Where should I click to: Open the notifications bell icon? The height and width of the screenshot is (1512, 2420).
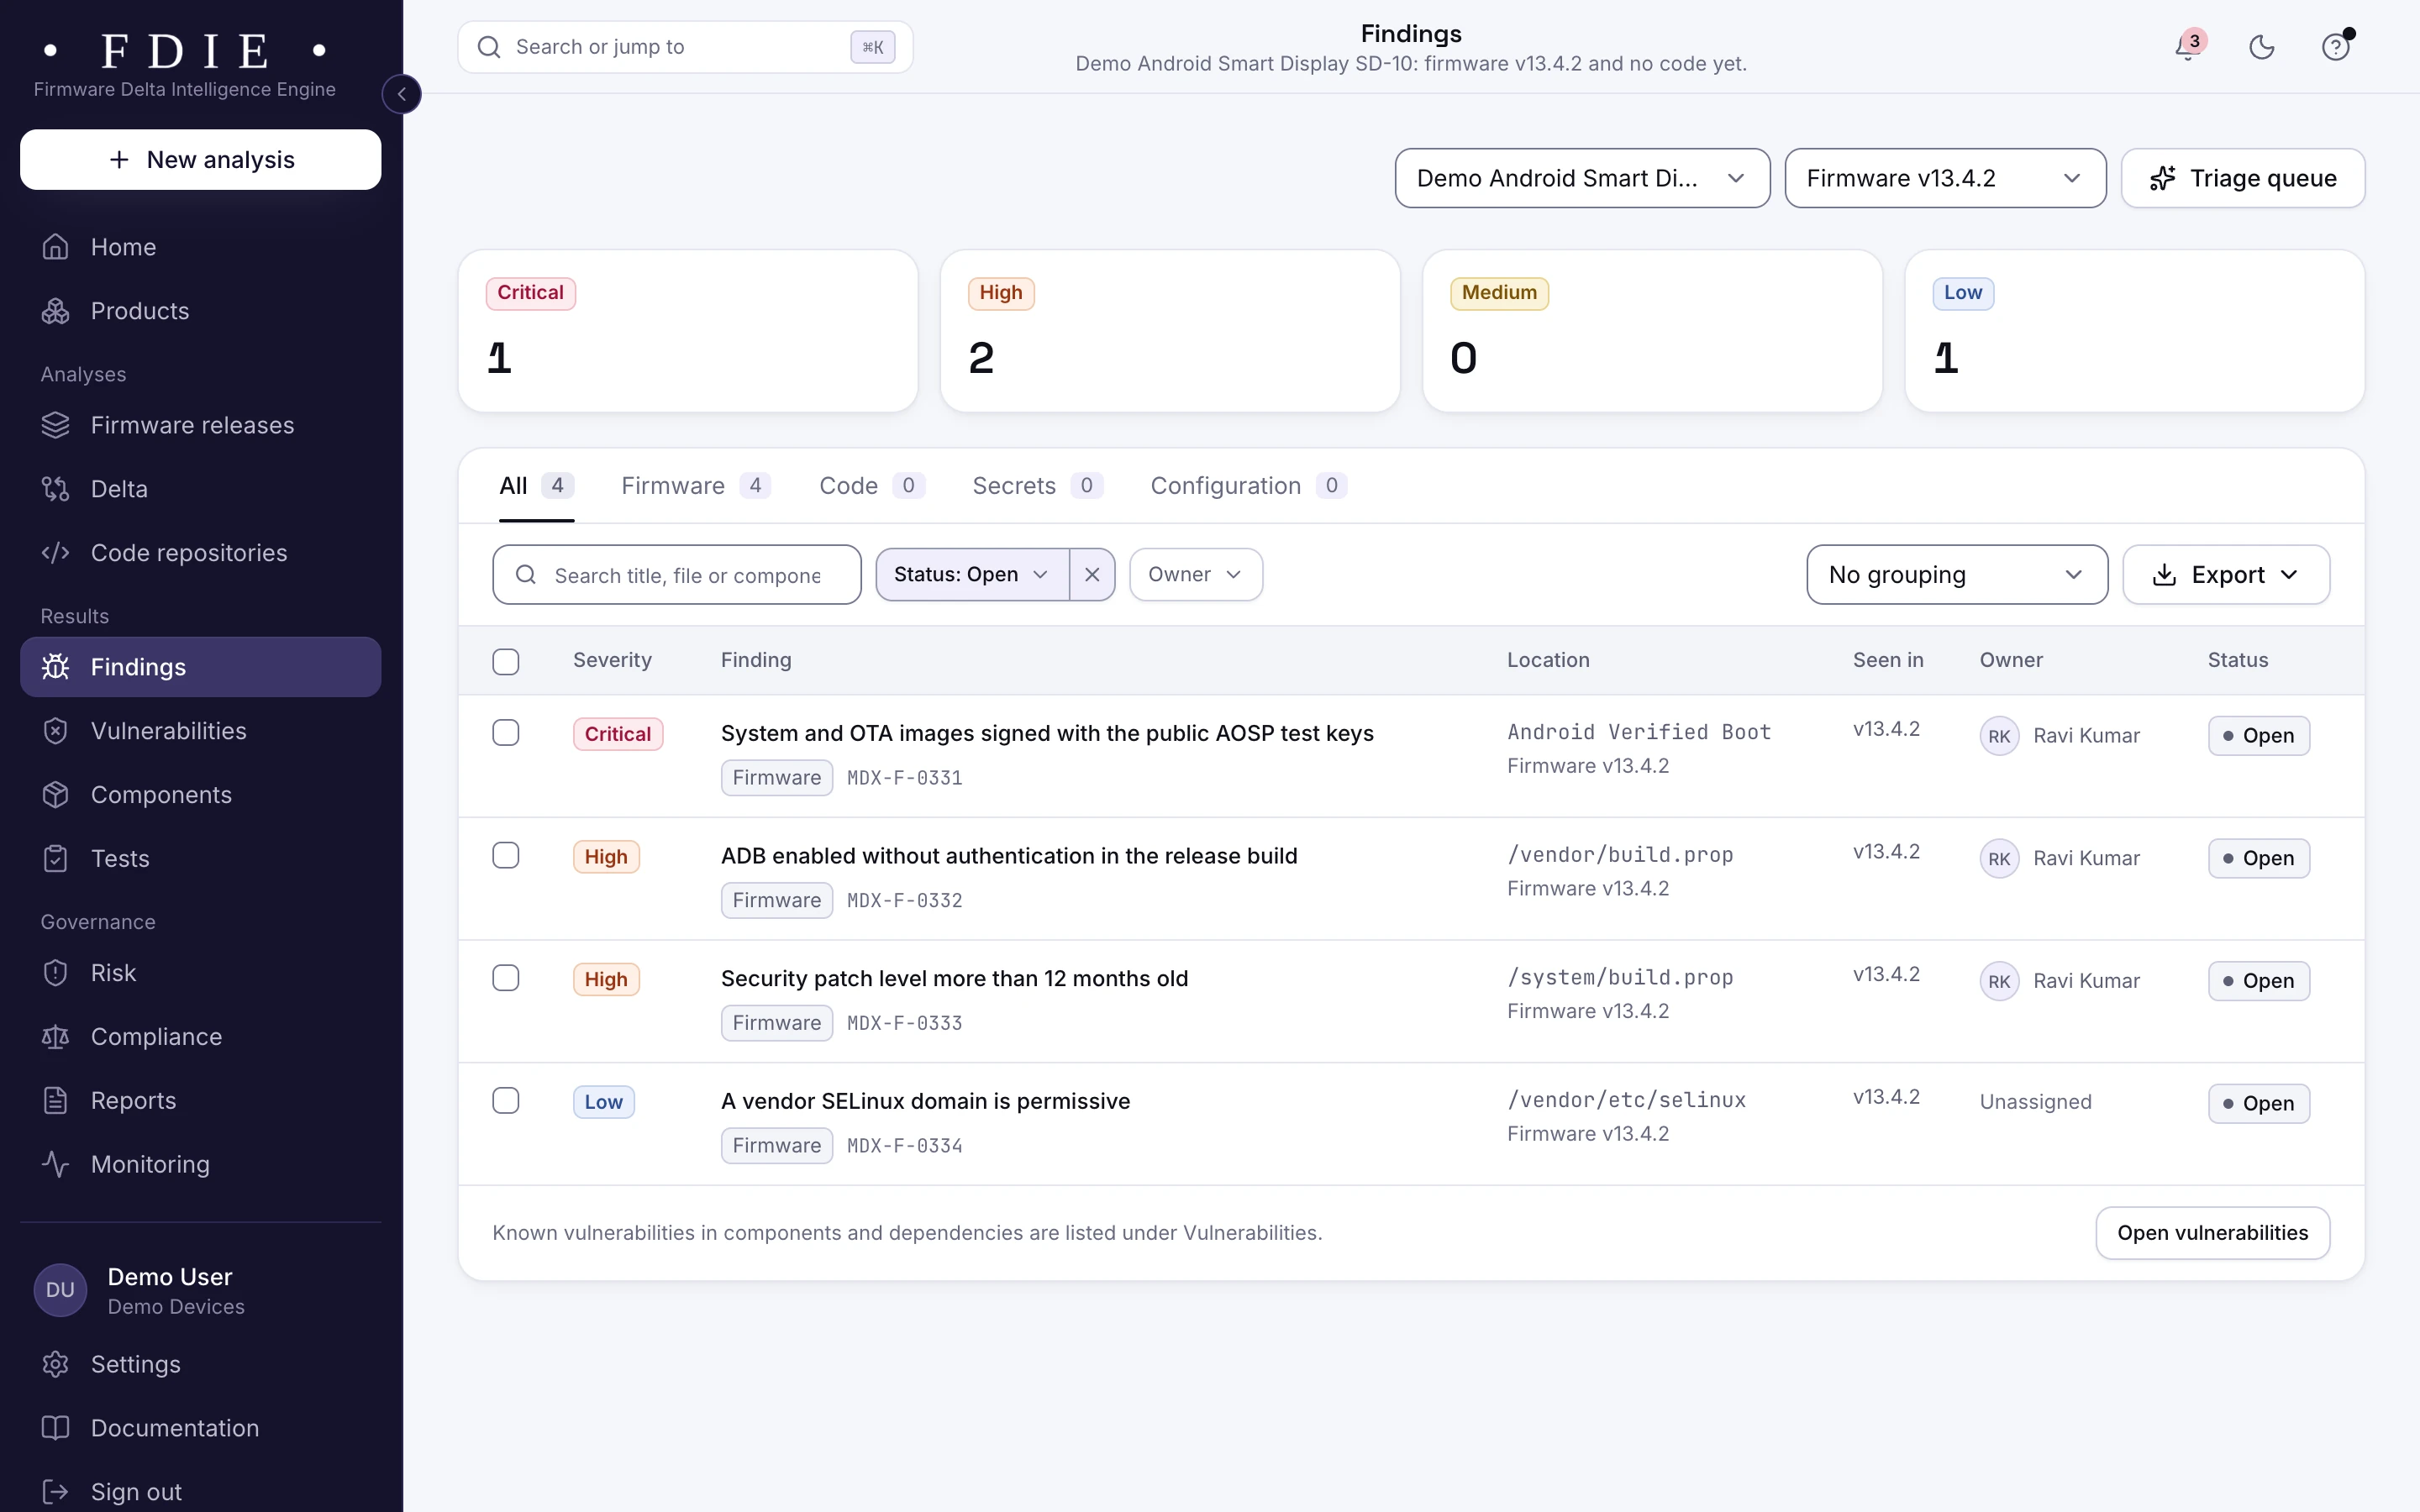pyautogui.click(x=2188, y=47)
